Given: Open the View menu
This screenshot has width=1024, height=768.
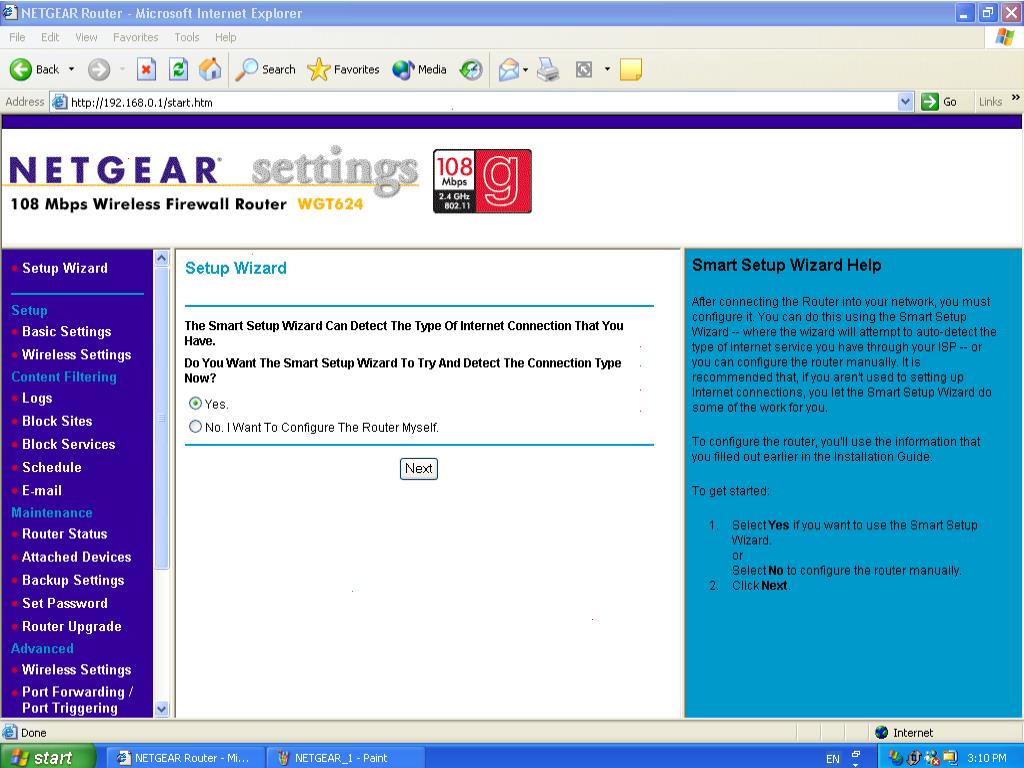Looking at the screenshot, I should [x=86, y=37].
